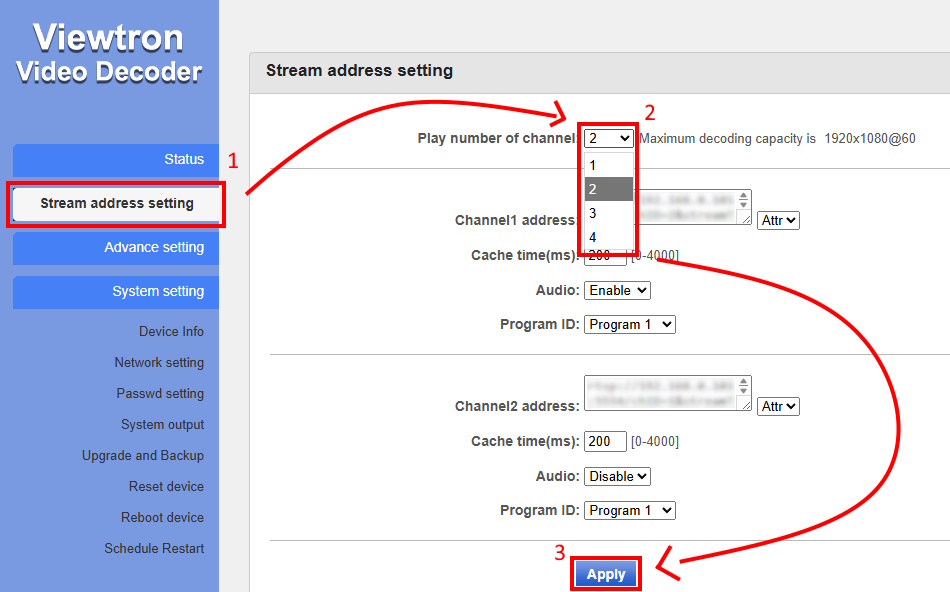950x592 pixels.
Task: Go to Device Info page
Action: point(171,332)
